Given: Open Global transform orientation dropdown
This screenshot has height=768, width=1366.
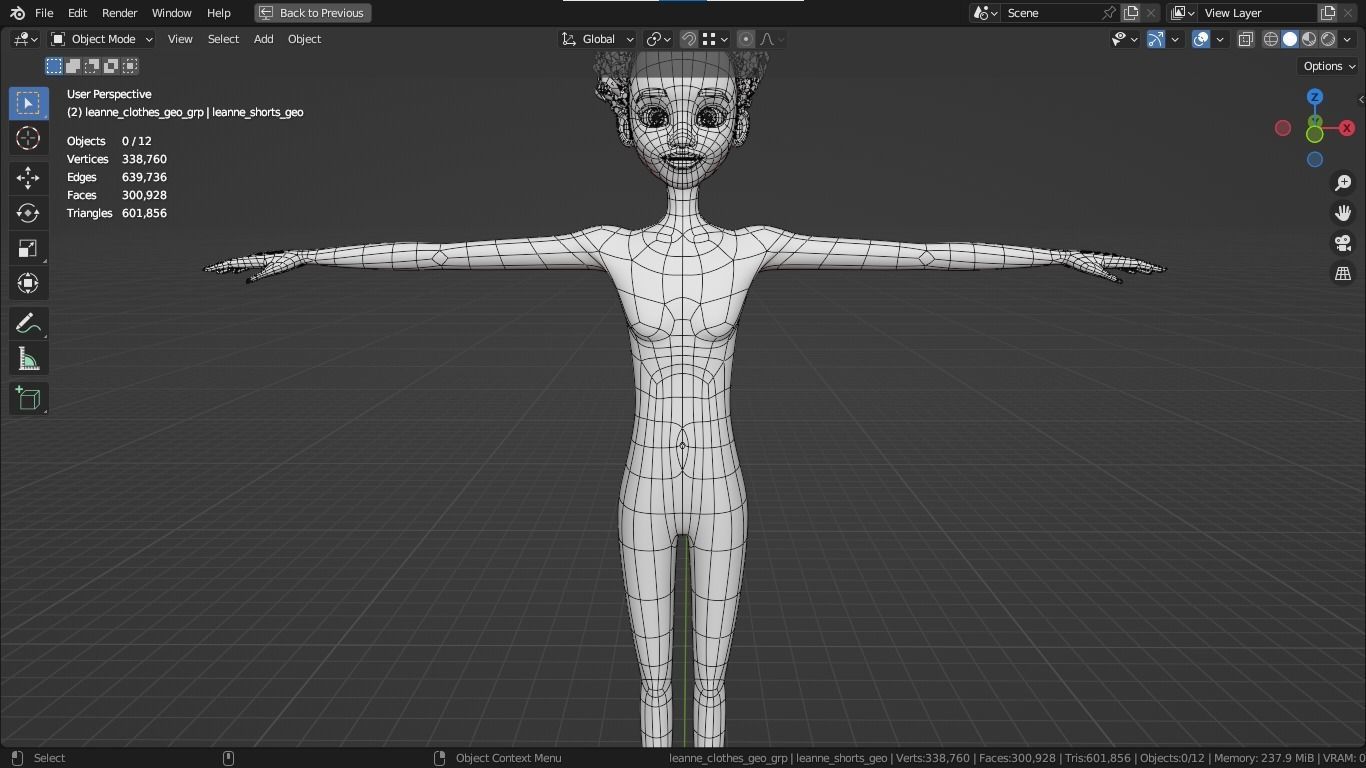Looking at the screenshot, I should click(597, 39).
